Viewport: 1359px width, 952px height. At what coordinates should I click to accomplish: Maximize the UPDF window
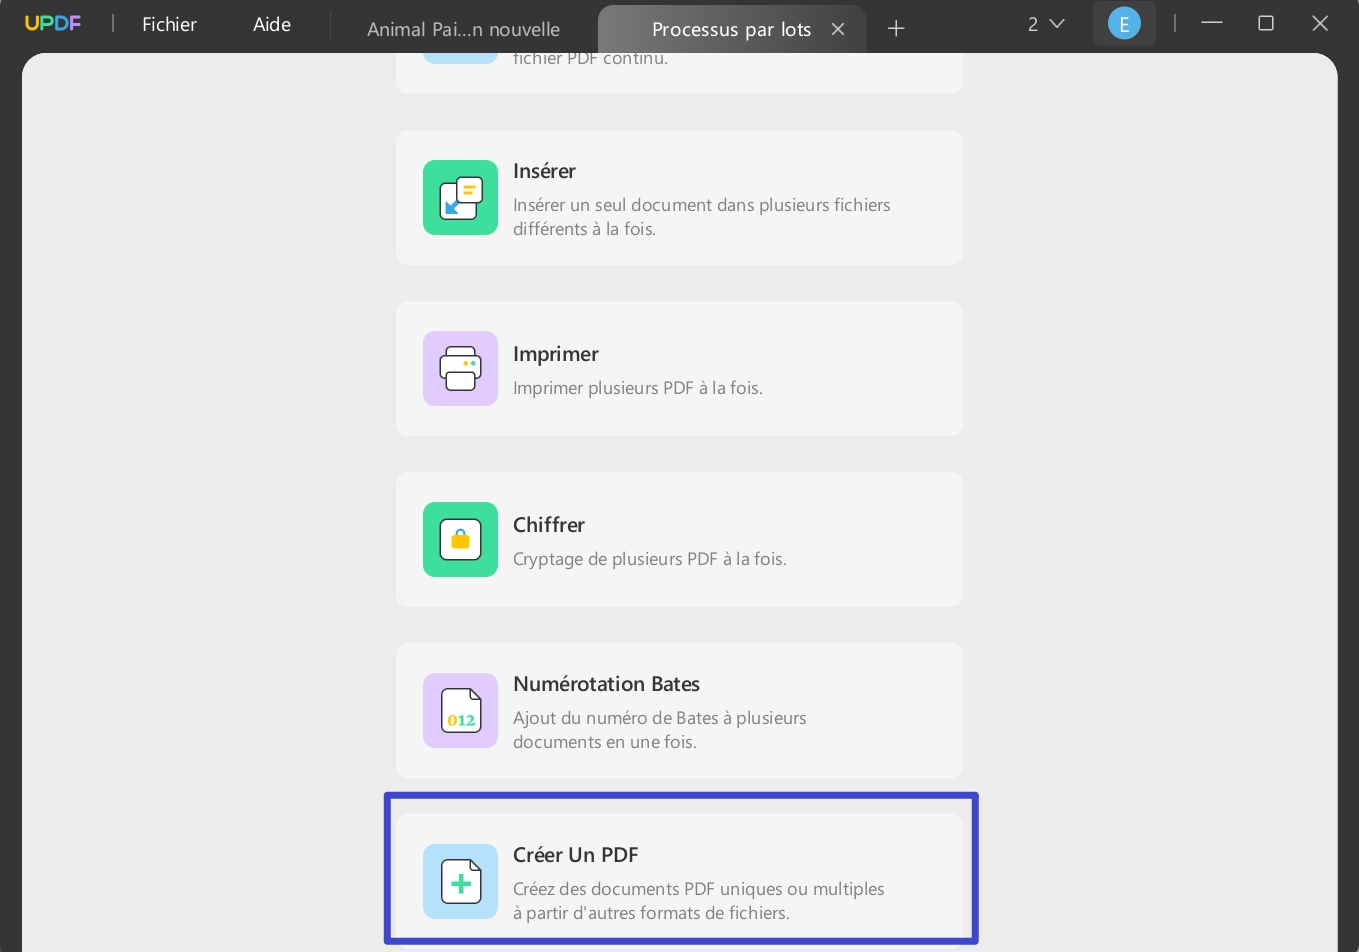1266,23
